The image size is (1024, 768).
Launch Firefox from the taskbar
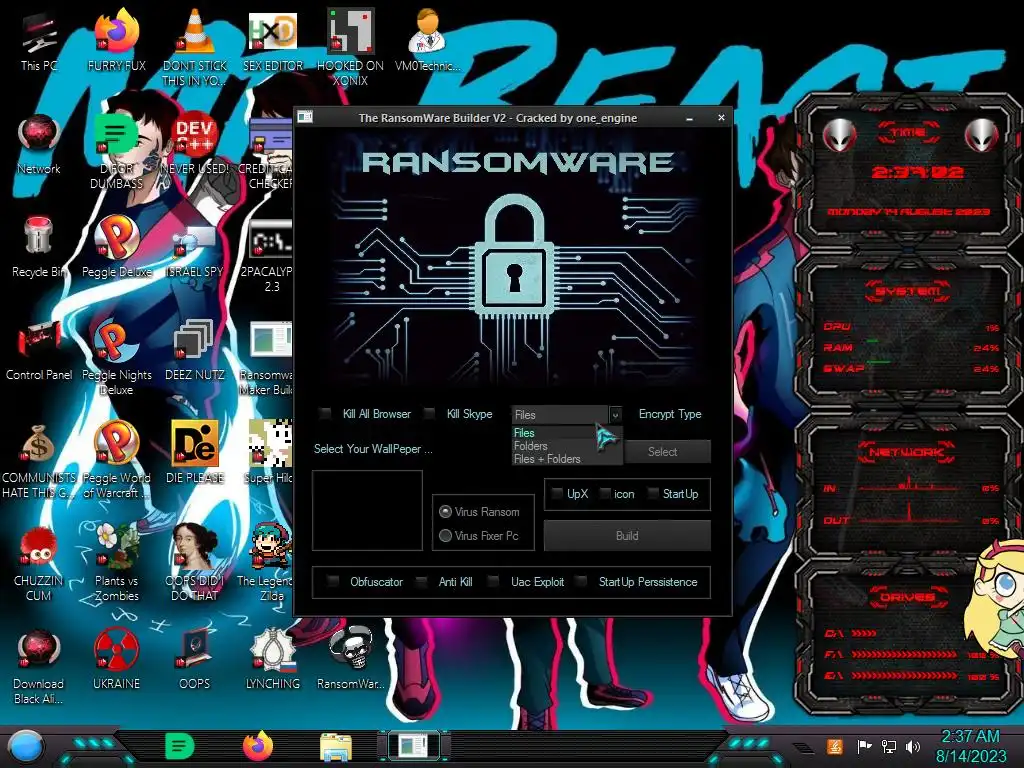pyautogui.click(x=258, y=746)
